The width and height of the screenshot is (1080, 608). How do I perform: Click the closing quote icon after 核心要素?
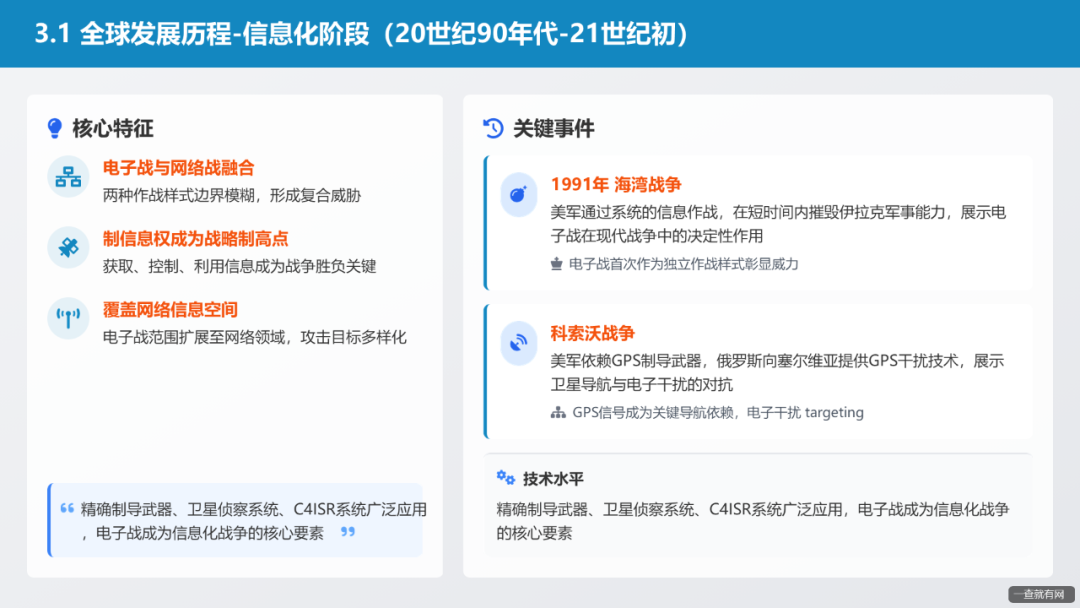[346, 532]
